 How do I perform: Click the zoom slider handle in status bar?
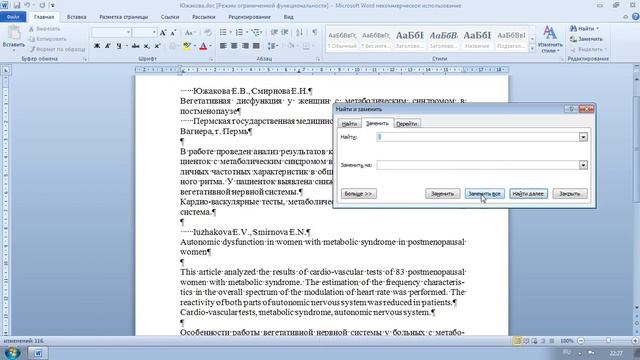click(x=608, y=340)
